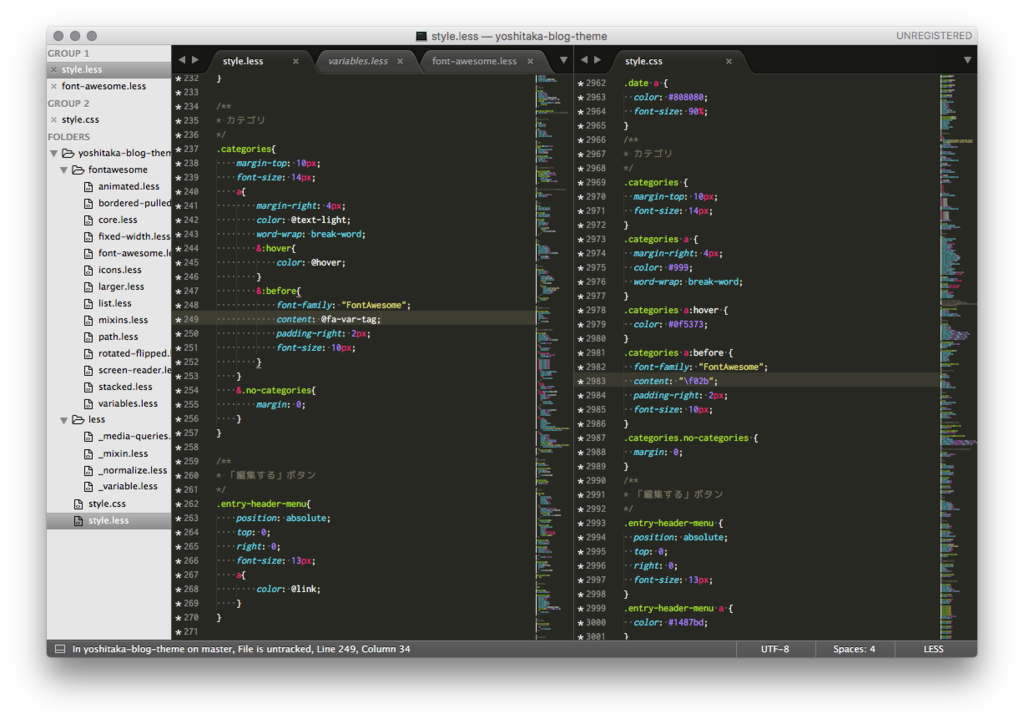Image resolution: width=1024 pixels, height=724 pixels.
Task: Switch to the variables.less tab
Action: click(358, 61)
